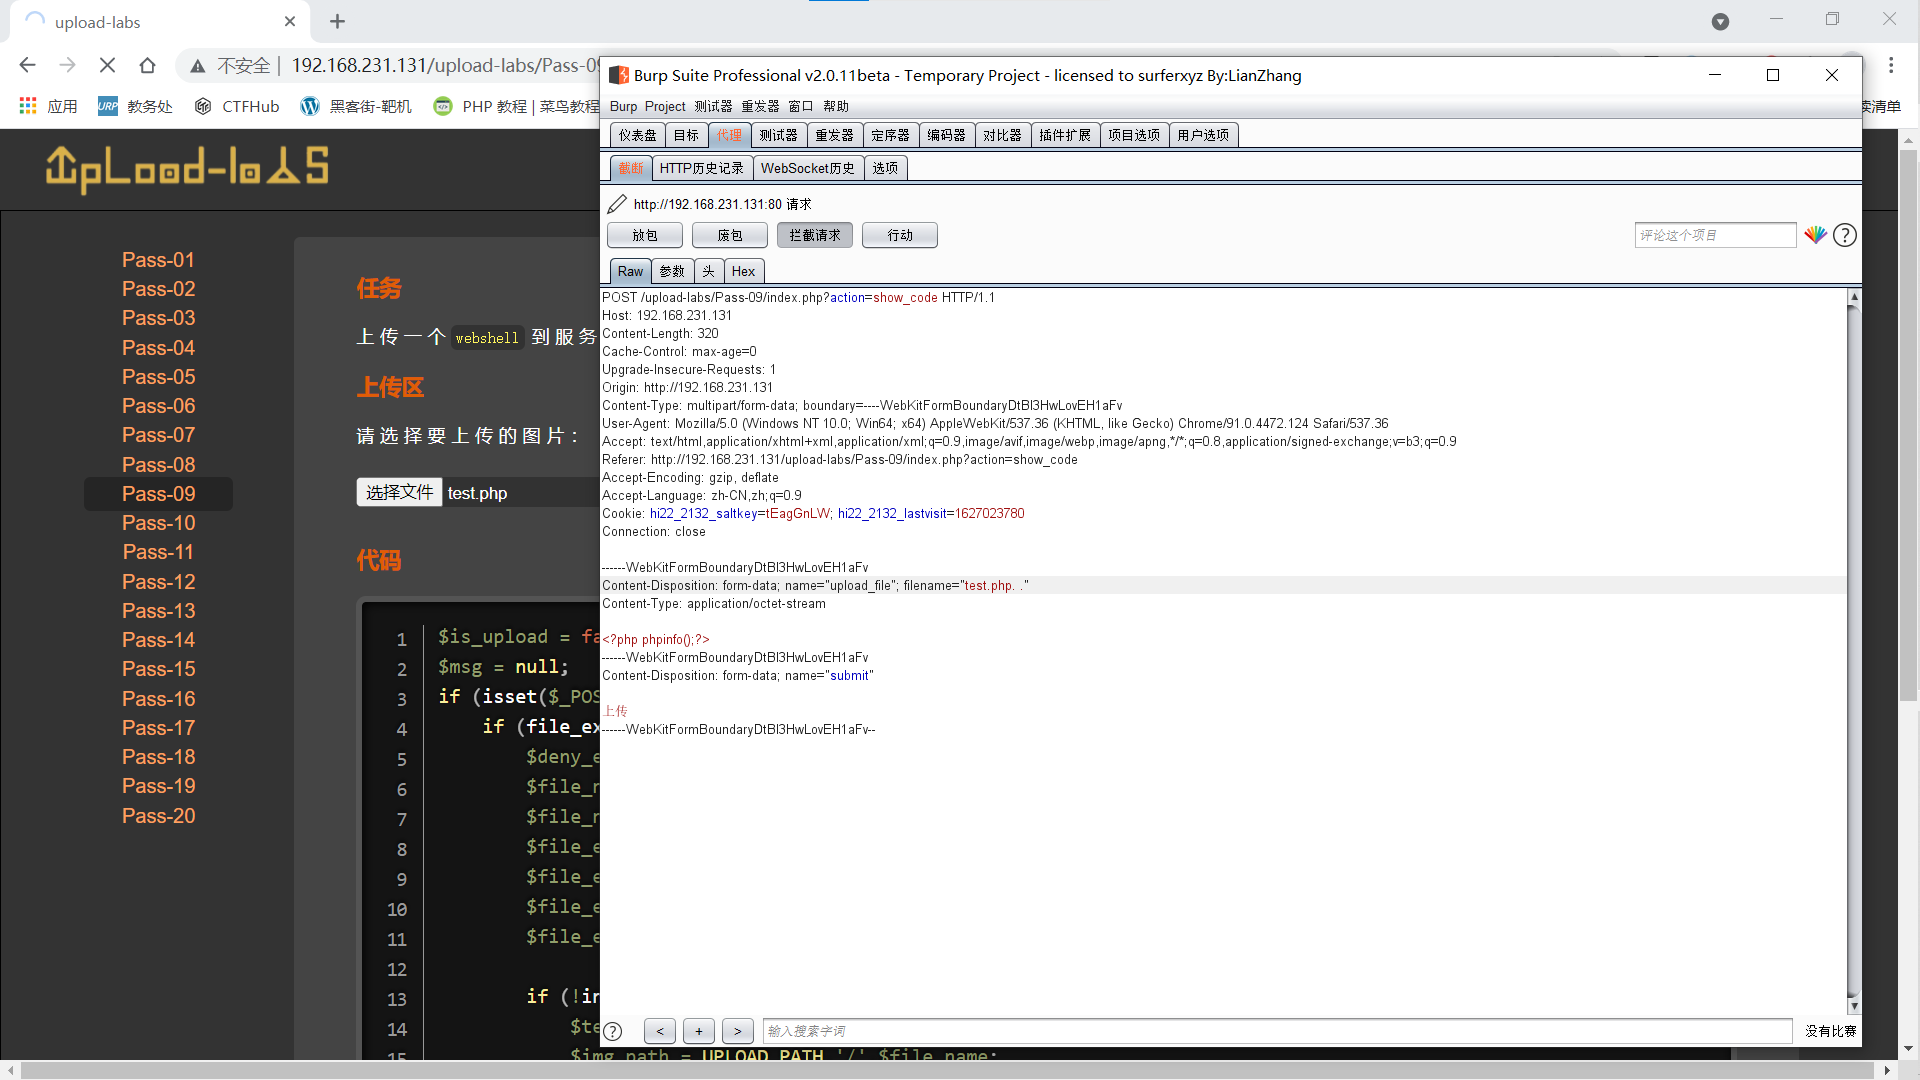Switch to 代理 proxy tab
The width and height of the screenshot is (1920, 1080).
coord(729,135)
